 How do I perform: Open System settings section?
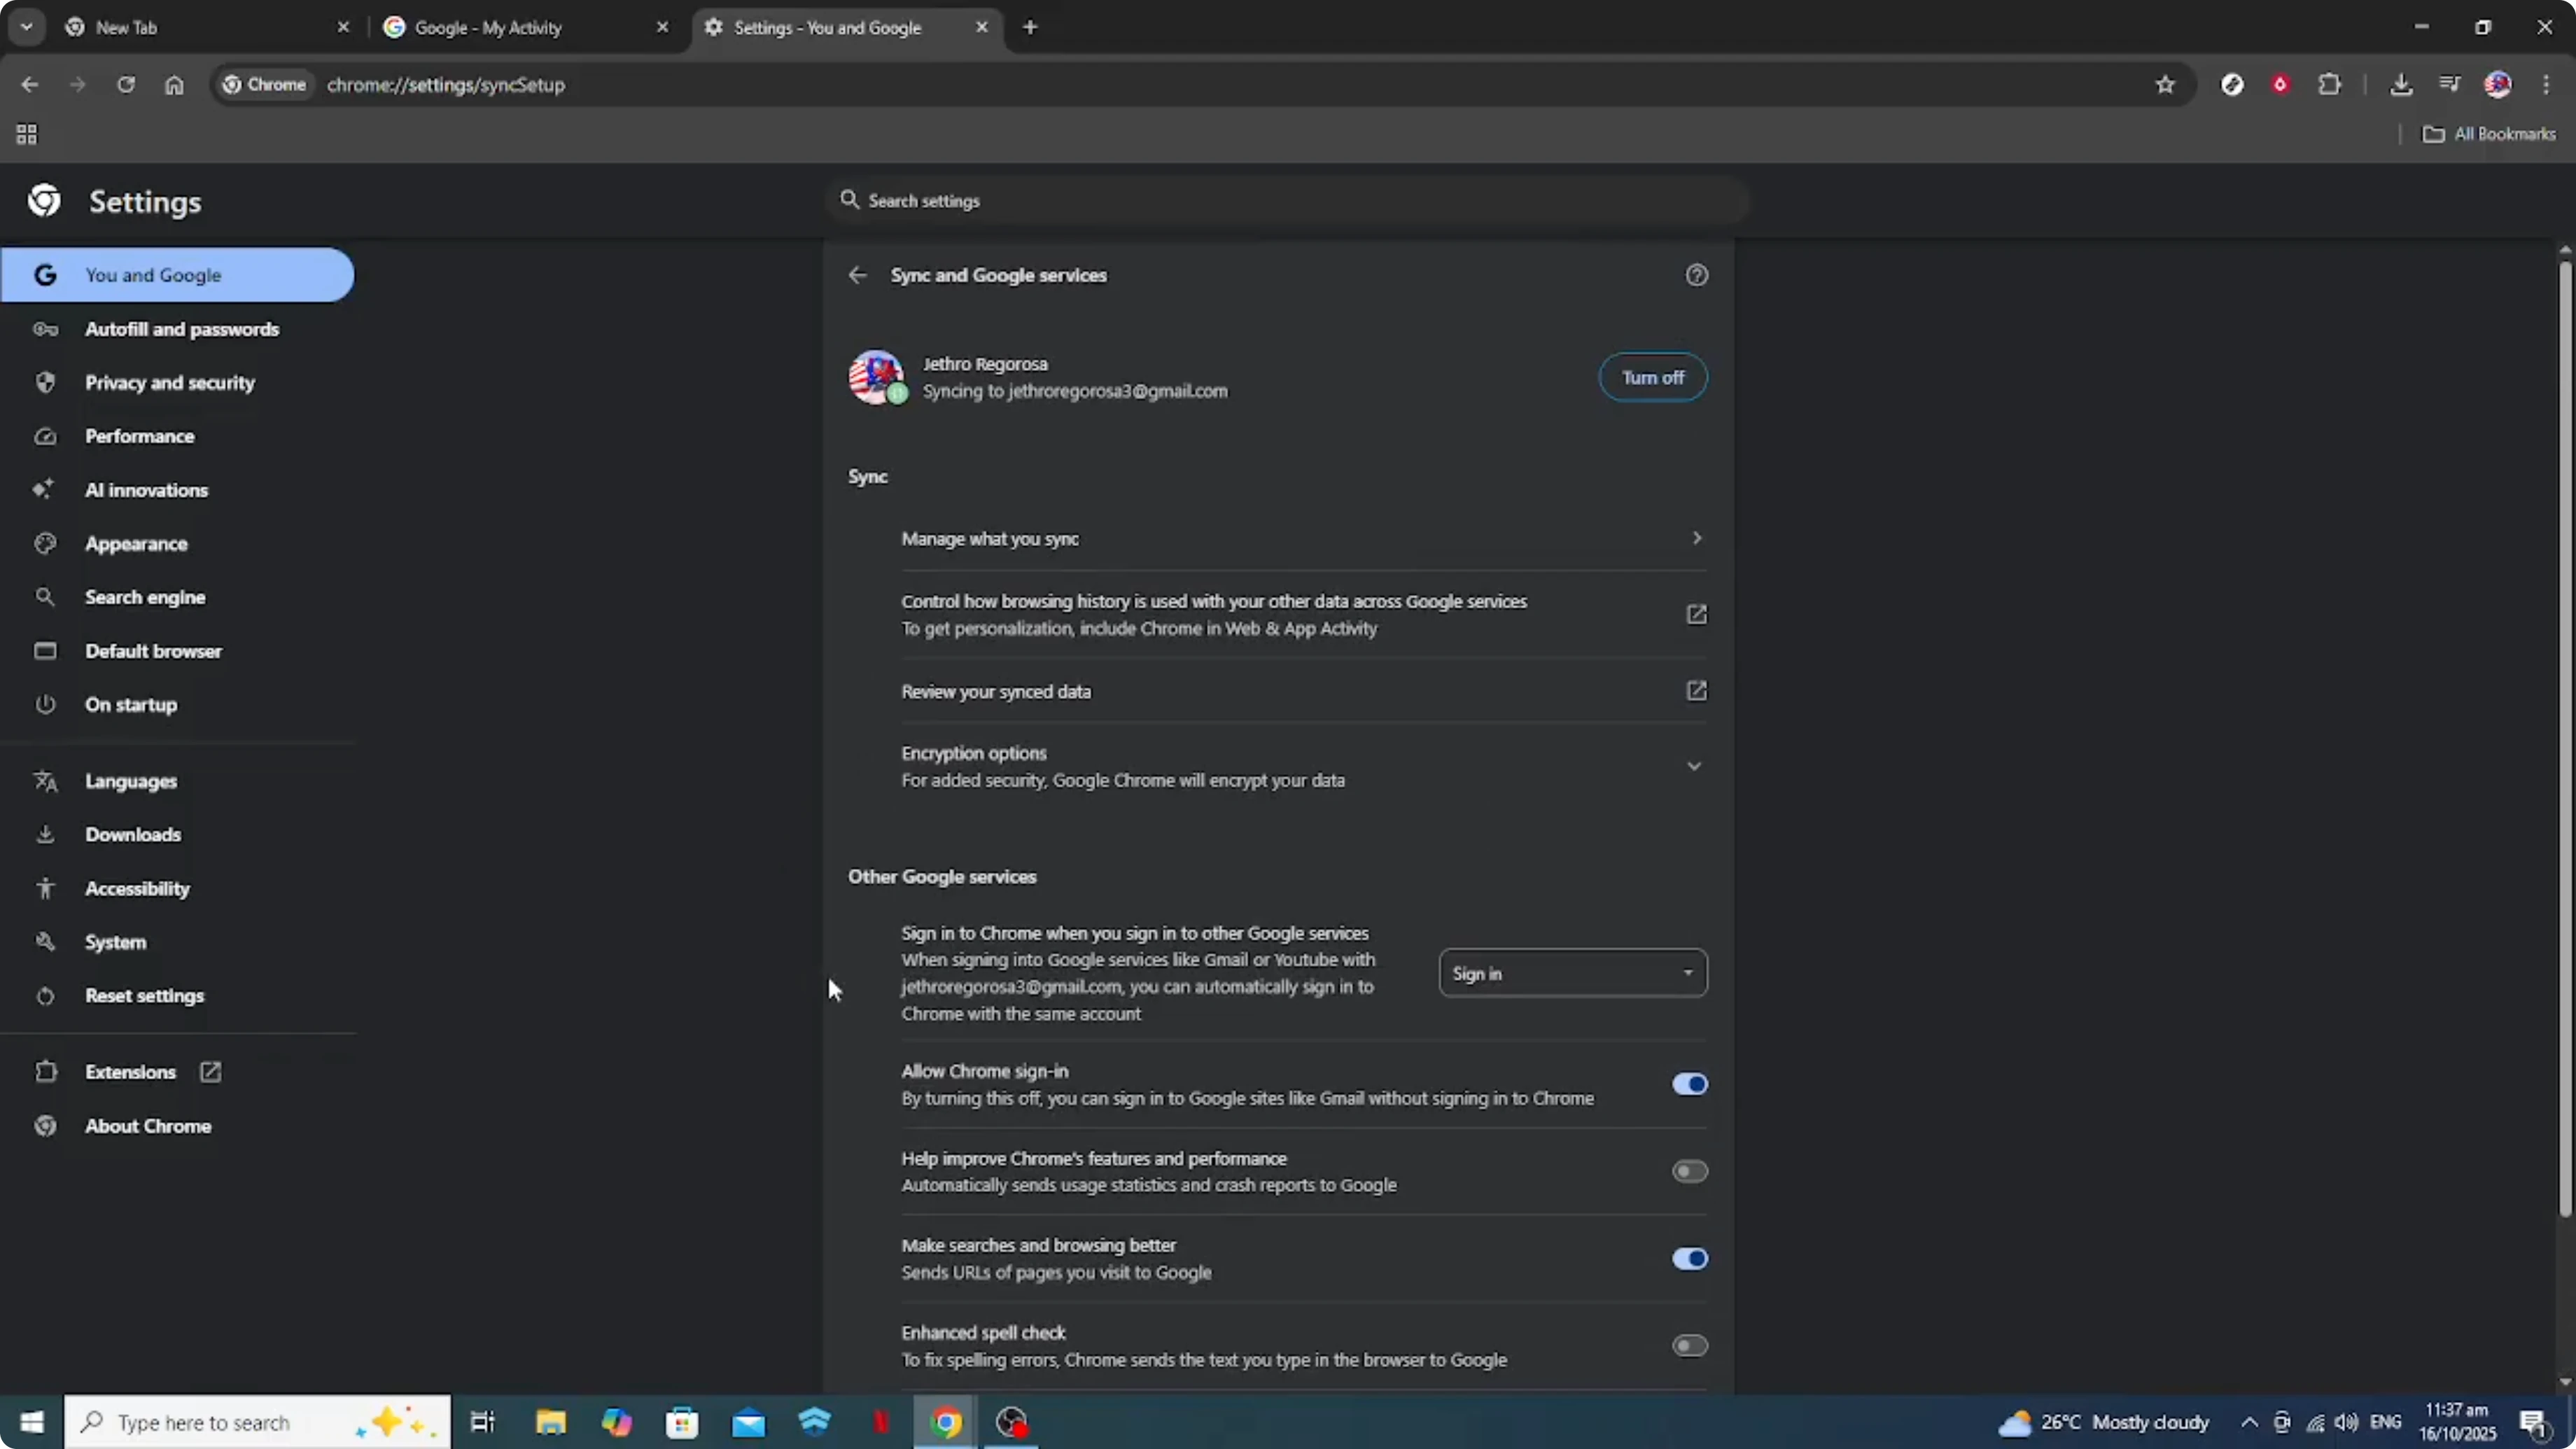pos(177,942)
